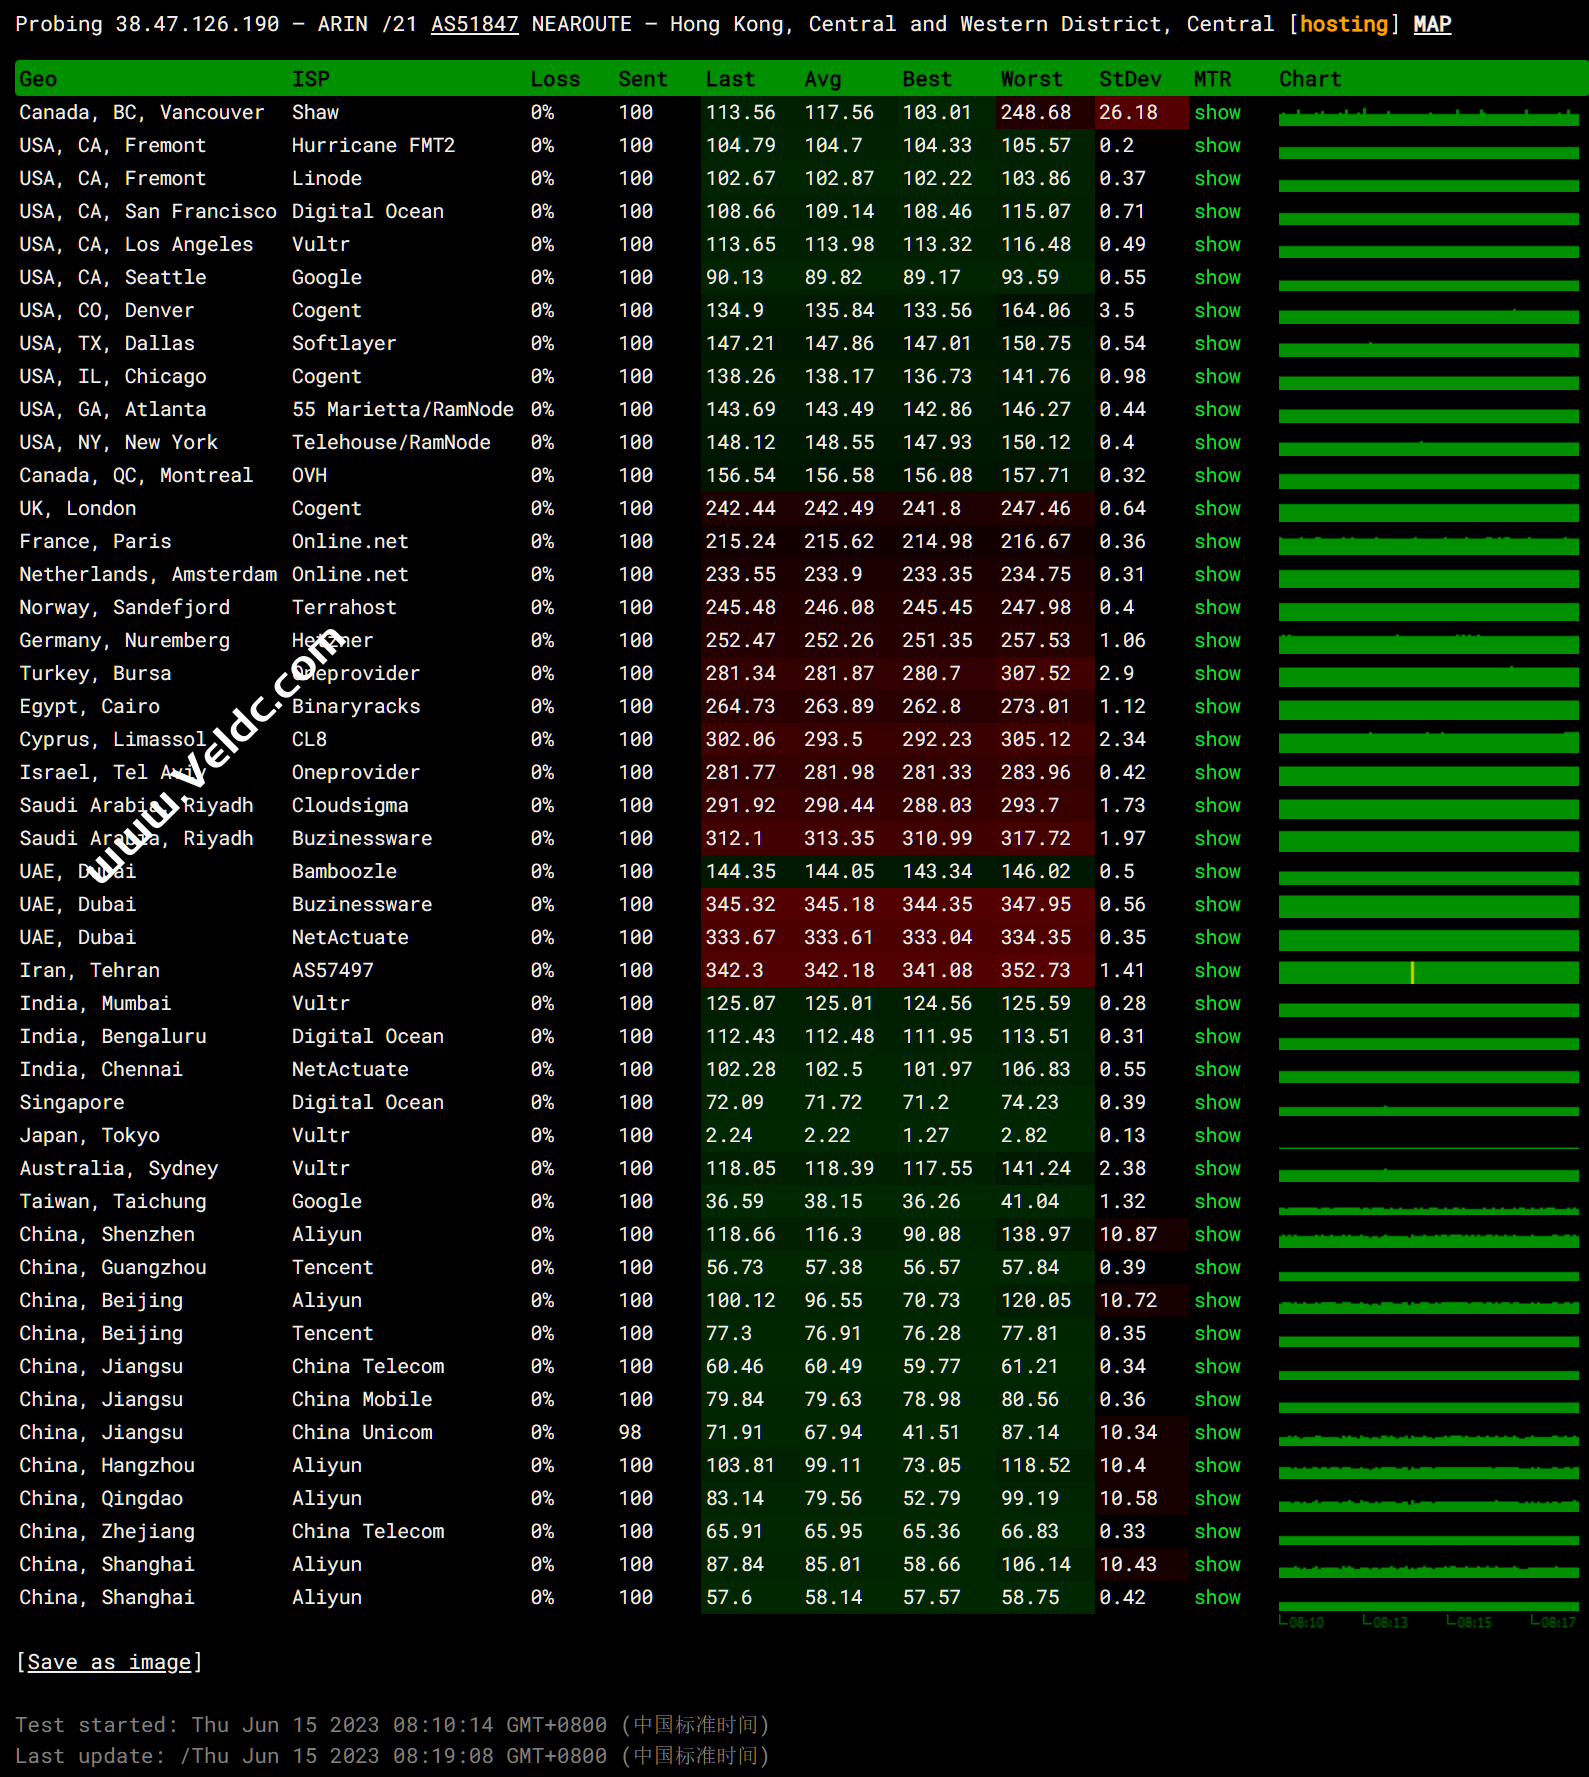The image size is (1589, 1777).
Task: Click the Last update timestamp line
Action: [392, 1757]
